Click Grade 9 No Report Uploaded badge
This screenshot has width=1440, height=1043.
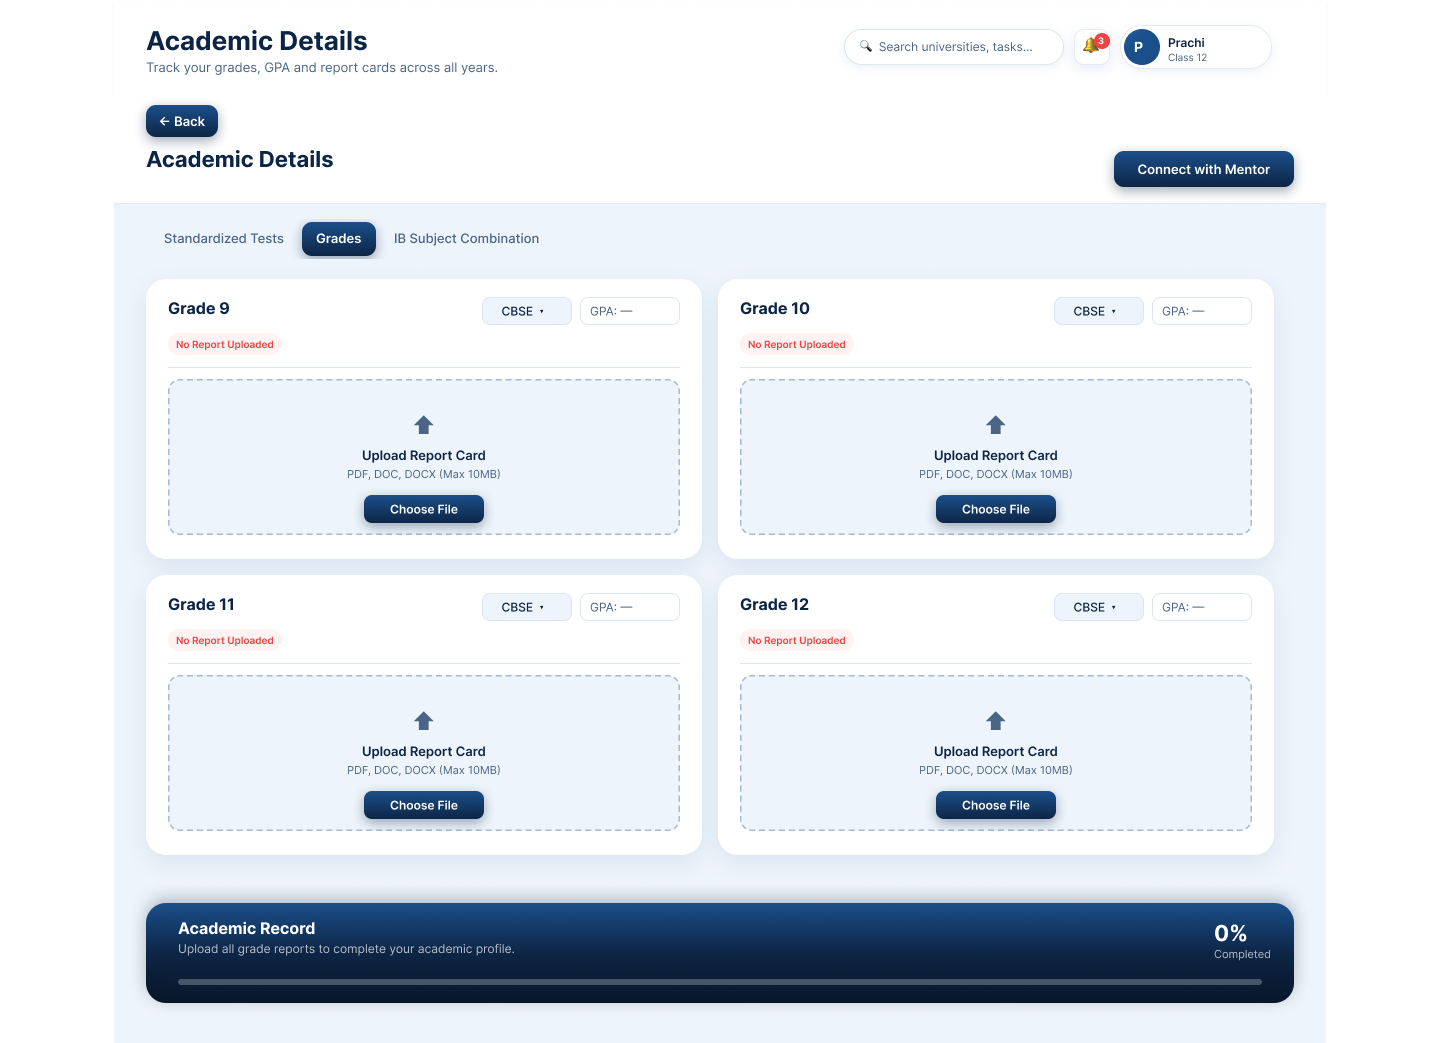[225, 344]
